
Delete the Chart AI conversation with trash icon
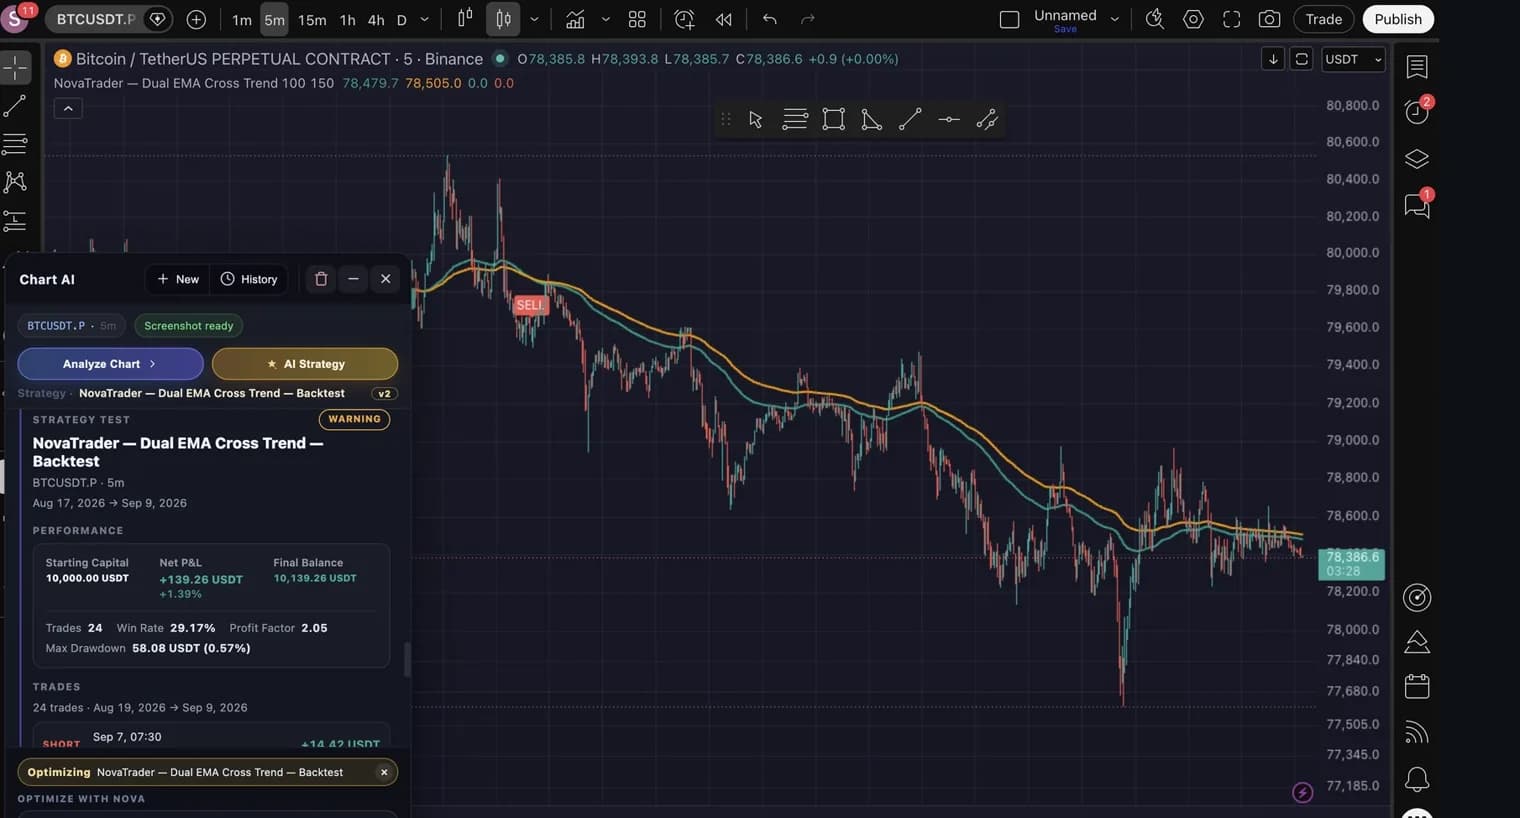[321, 279]
